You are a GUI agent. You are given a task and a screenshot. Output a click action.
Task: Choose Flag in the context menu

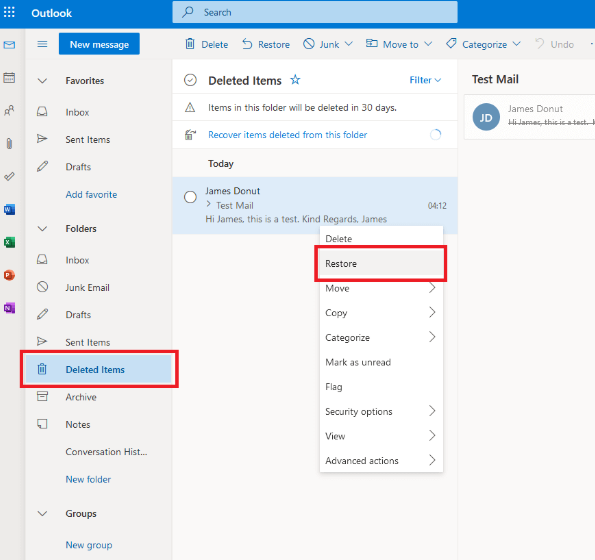(x=381, y=387)
